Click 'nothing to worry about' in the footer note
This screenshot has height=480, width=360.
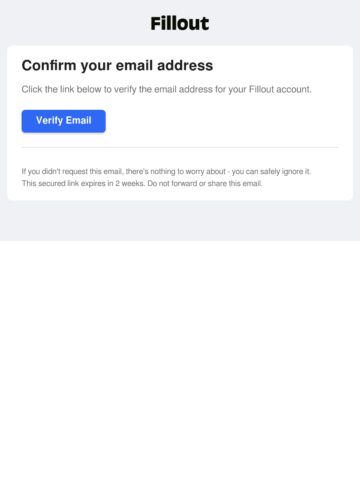tap(188, 171)
